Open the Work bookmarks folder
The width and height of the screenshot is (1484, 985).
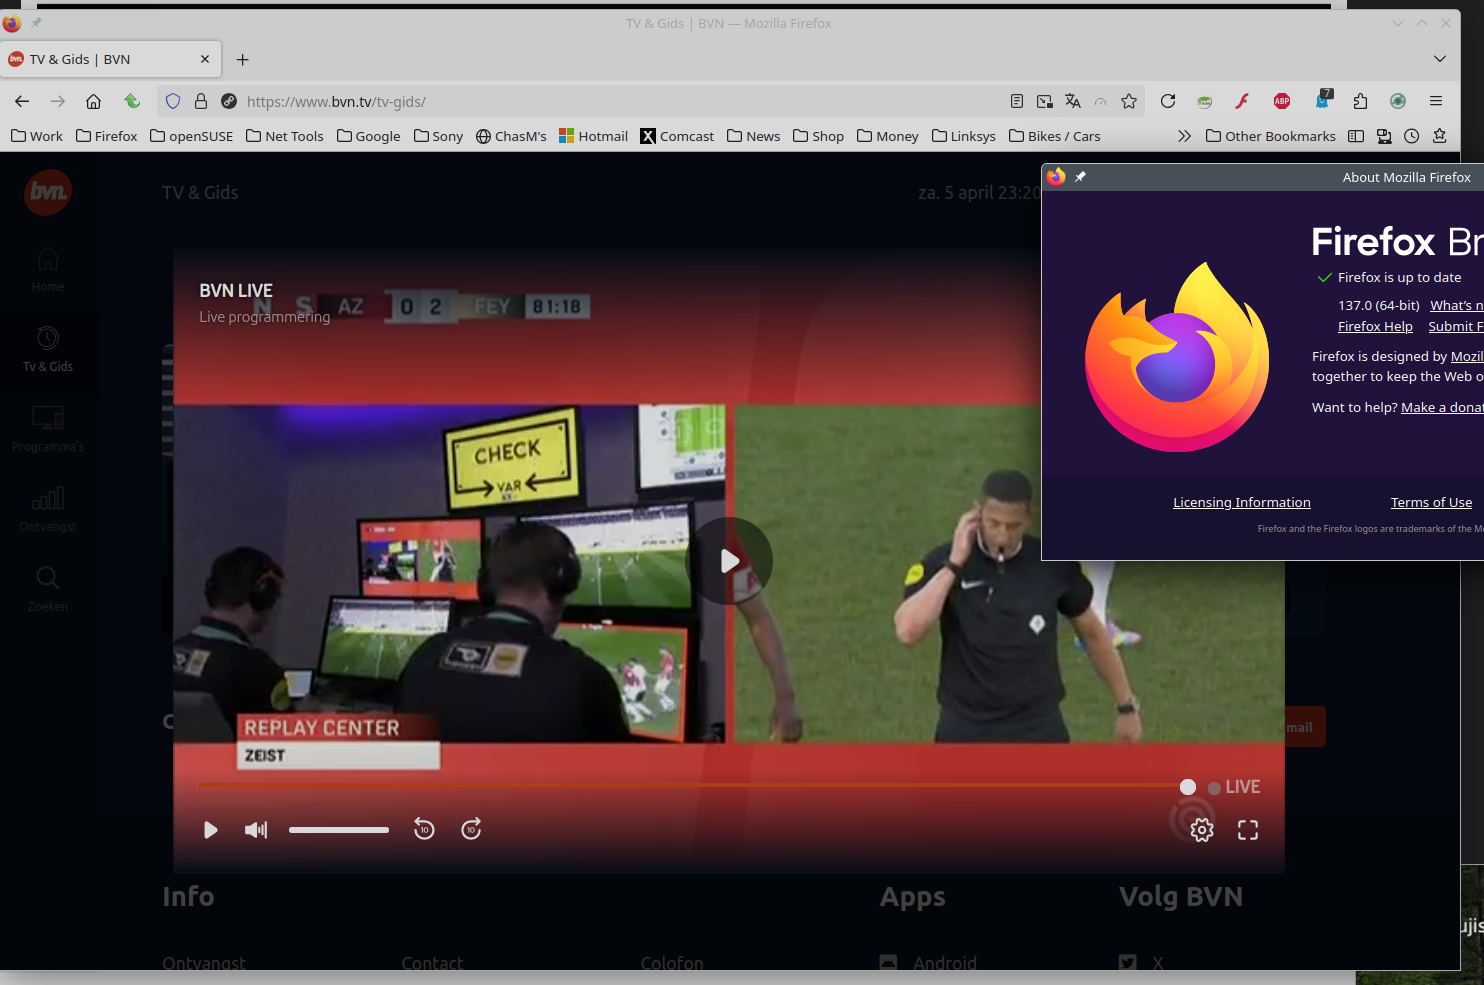[37, 136]
